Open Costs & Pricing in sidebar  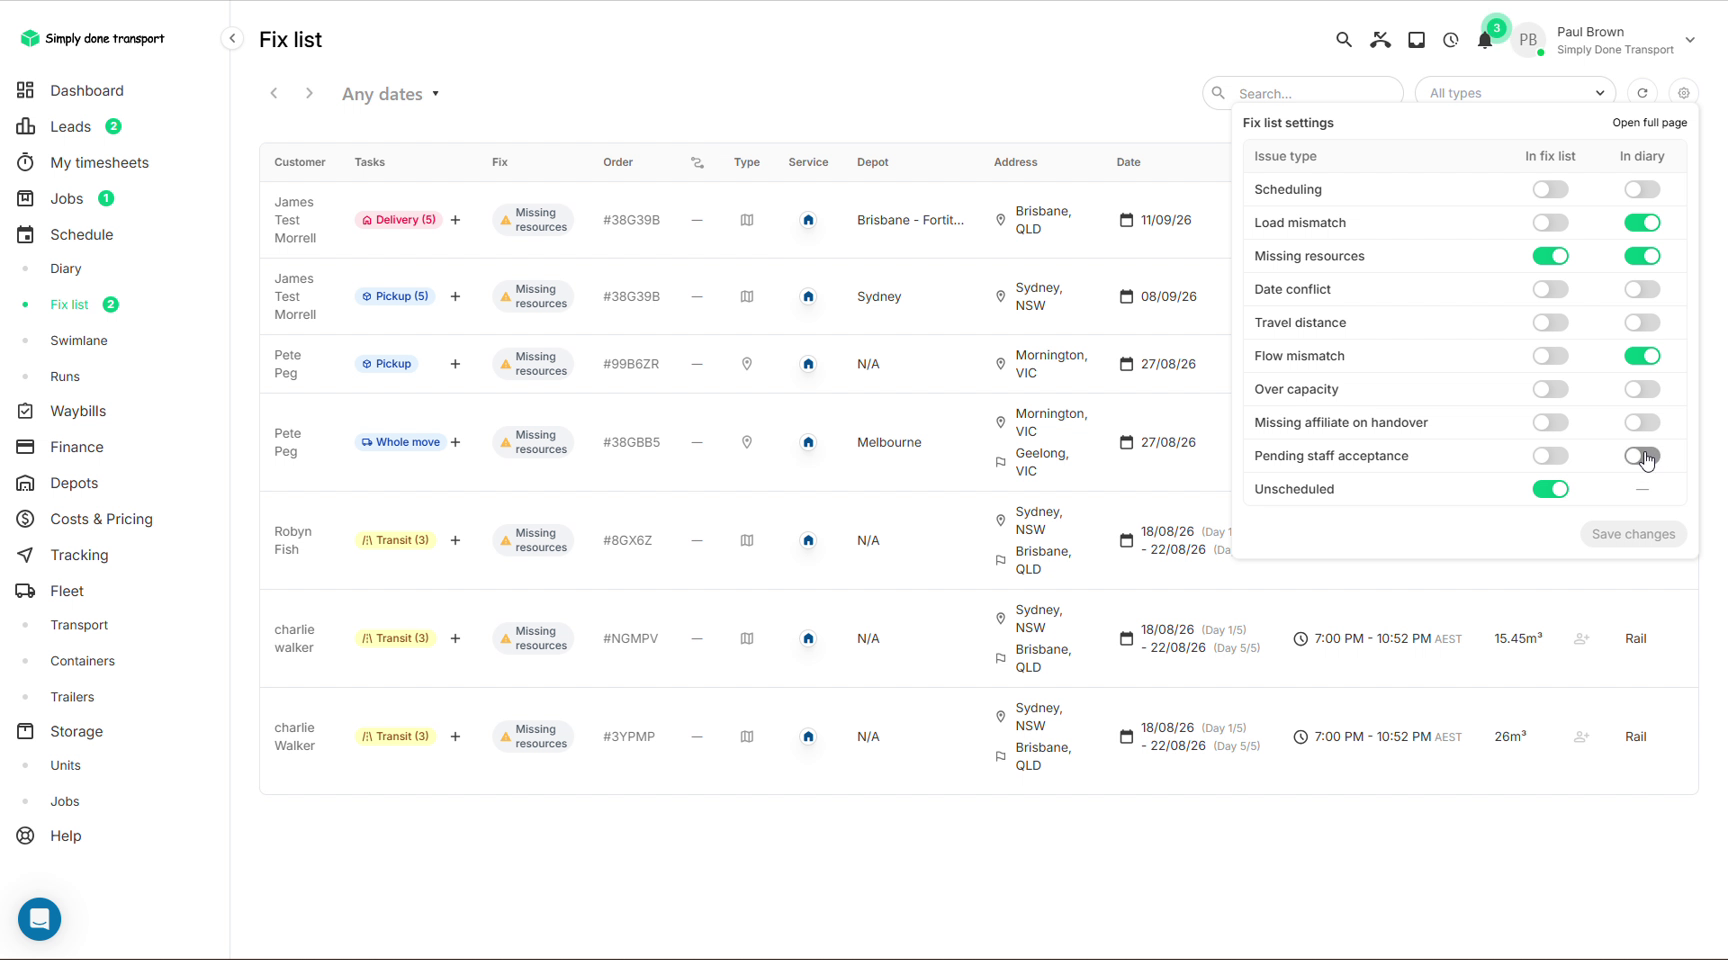(101, 519)
